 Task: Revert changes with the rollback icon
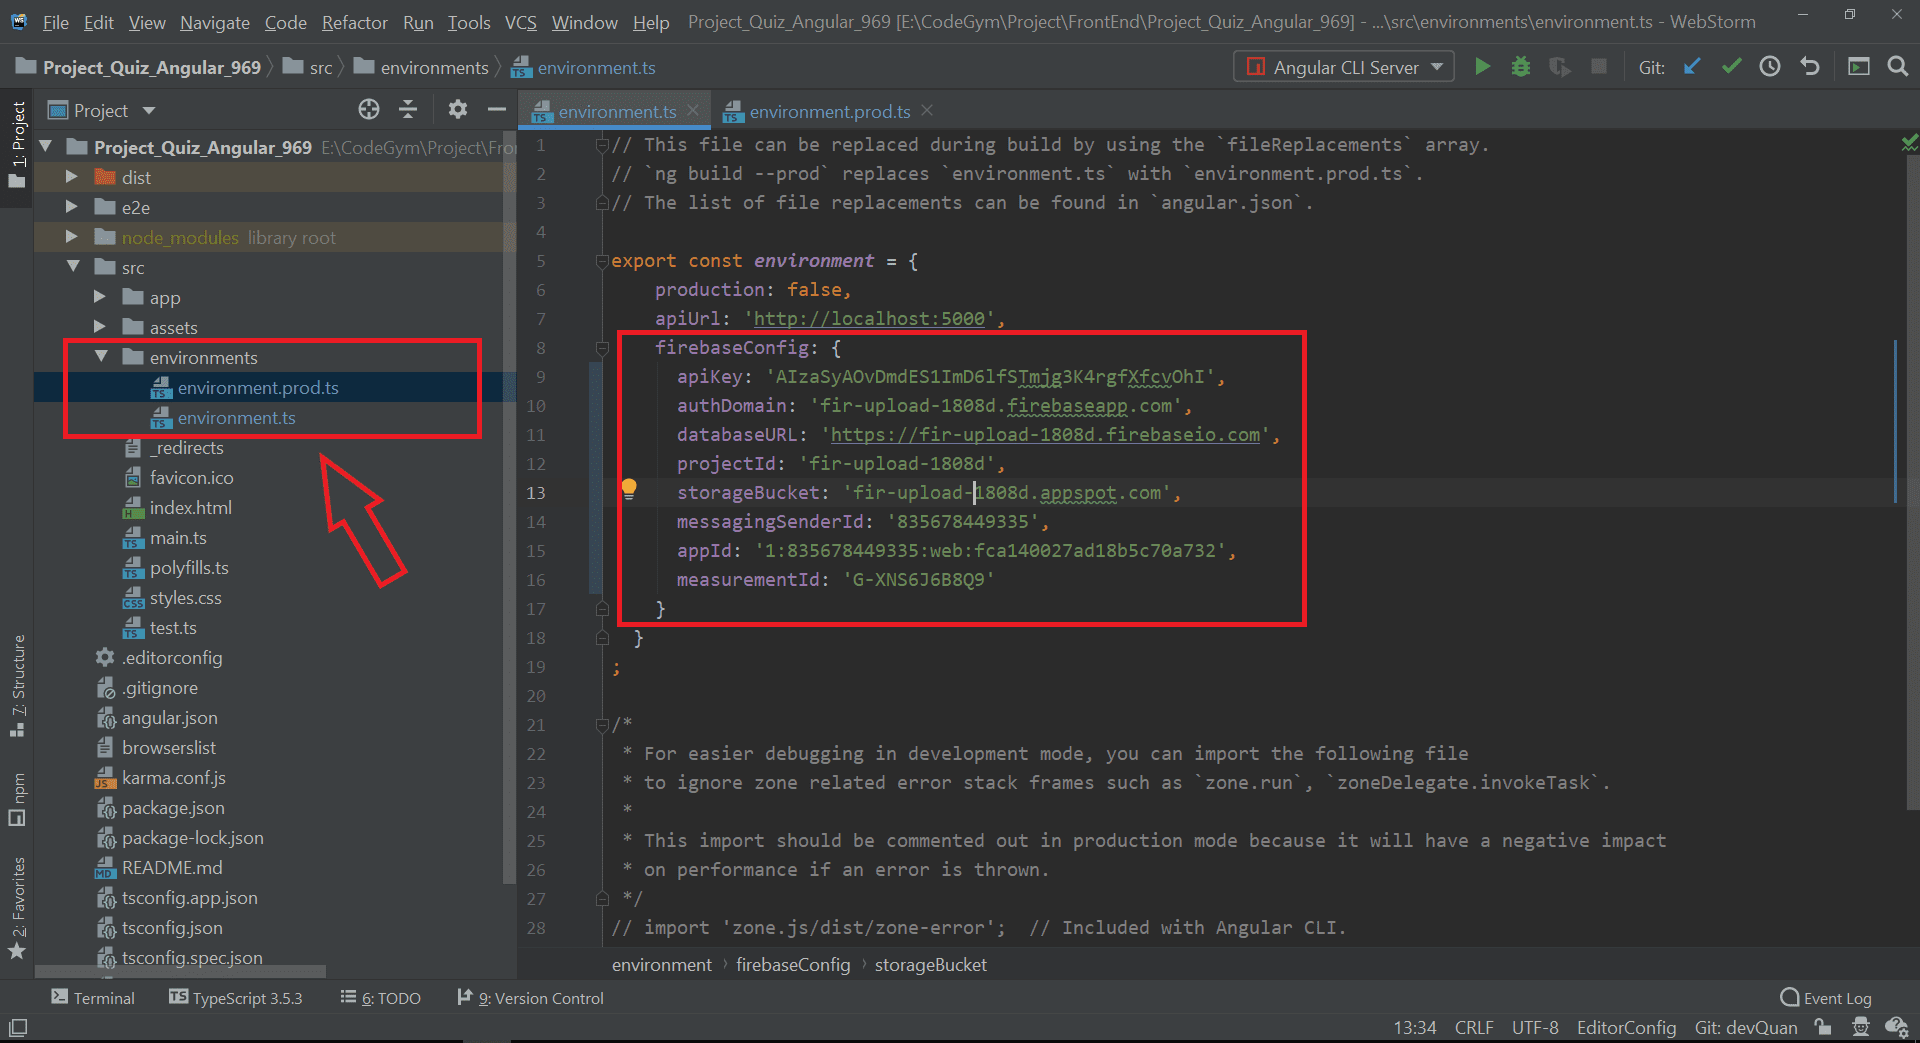tap(1810, 67)
